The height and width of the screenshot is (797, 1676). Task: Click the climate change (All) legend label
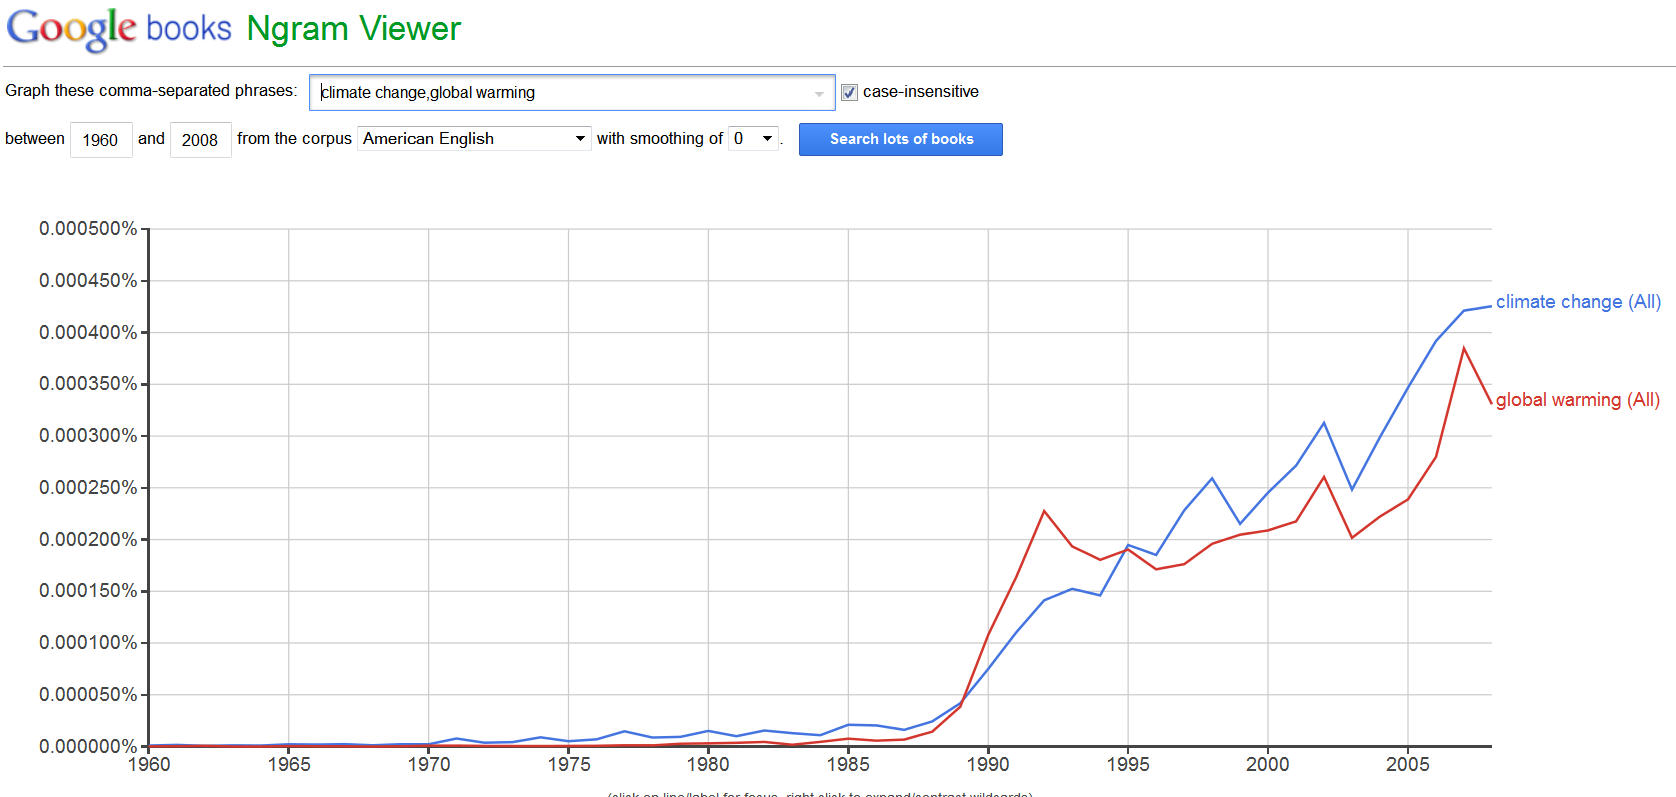point(1577,302)
